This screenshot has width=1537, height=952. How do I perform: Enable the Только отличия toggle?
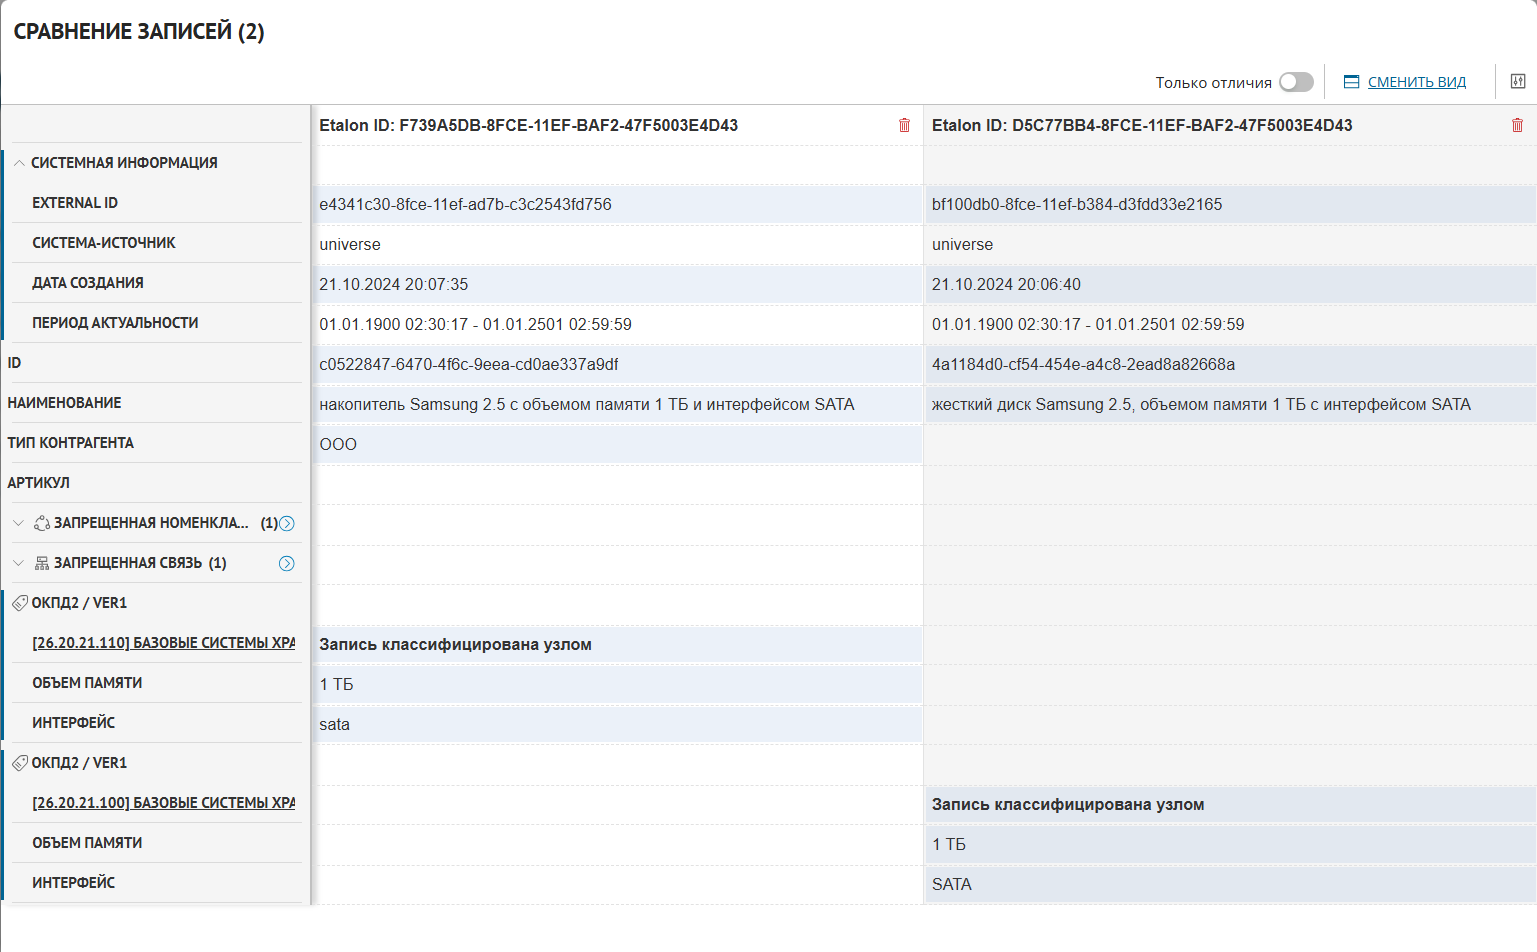[x=1296, y=82]
